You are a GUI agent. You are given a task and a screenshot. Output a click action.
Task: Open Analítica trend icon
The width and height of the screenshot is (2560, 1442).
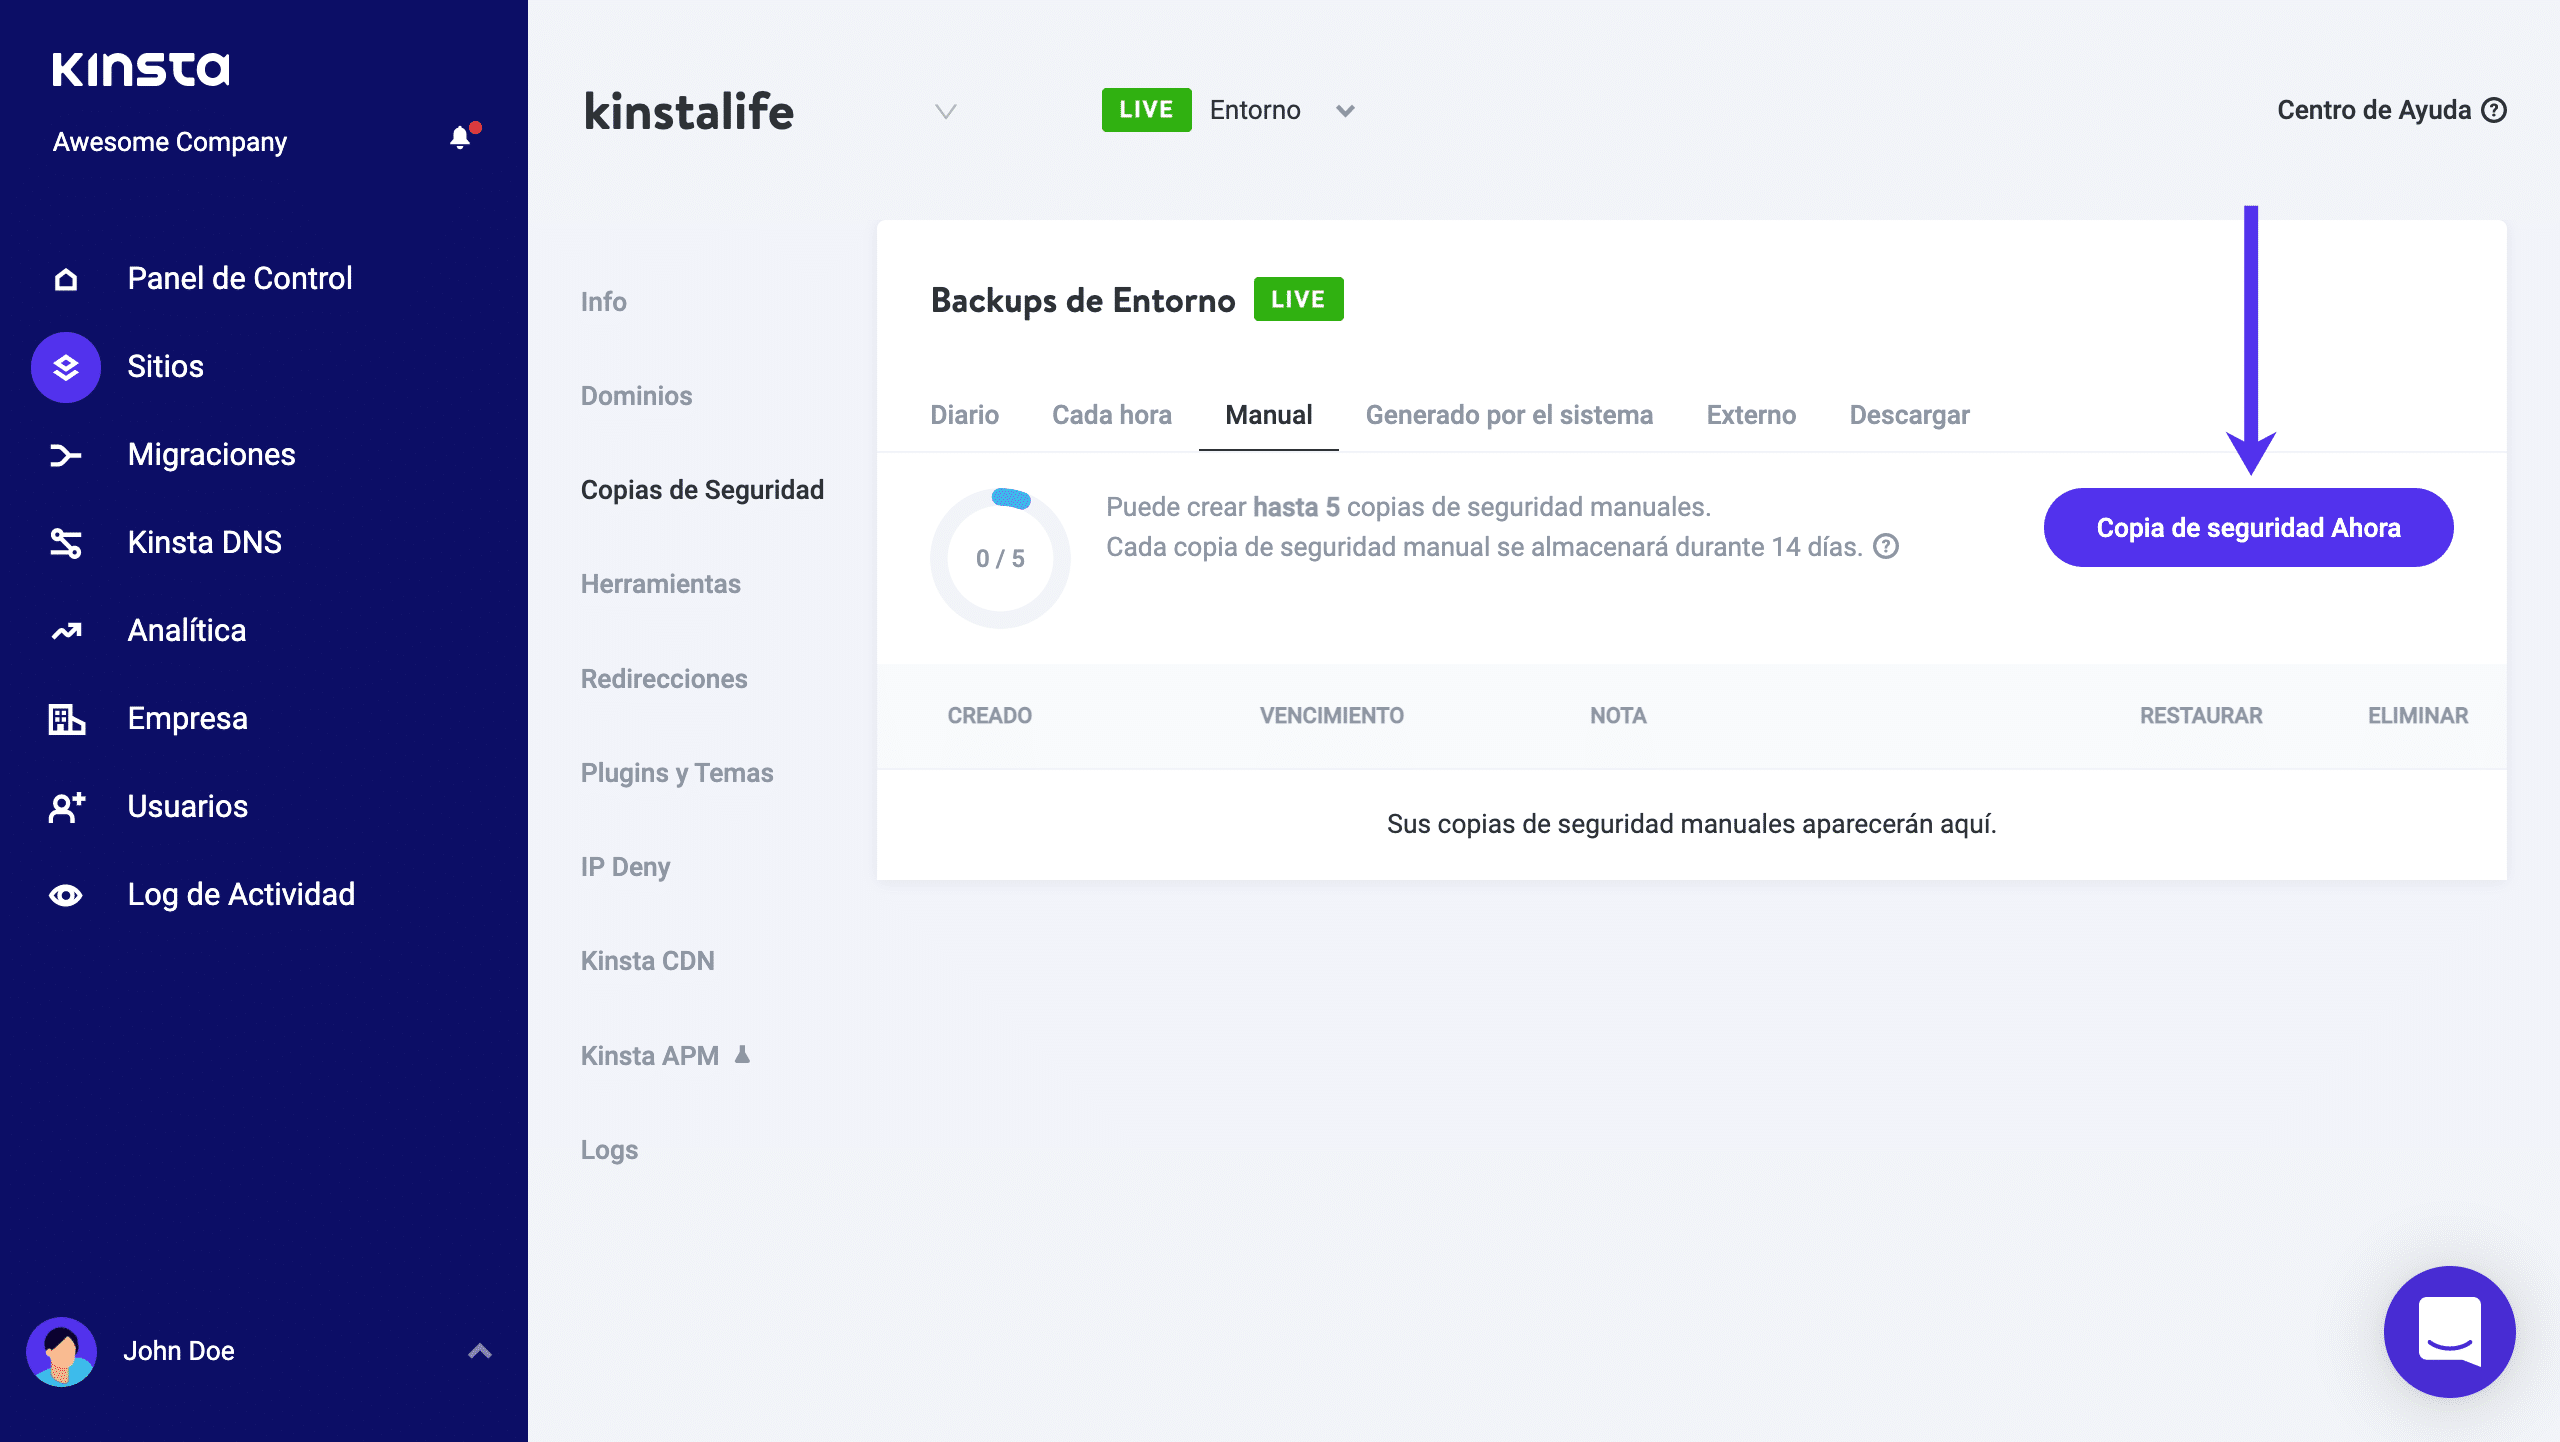point(66,631)
